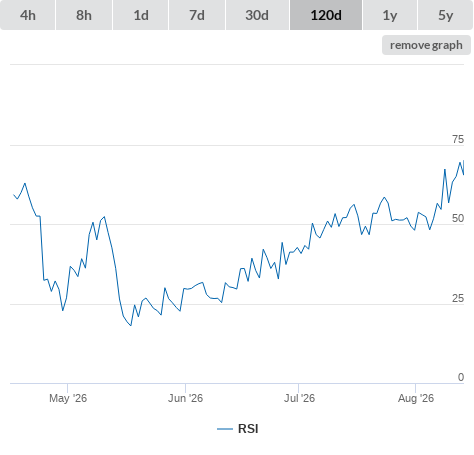Switch to the 8h time range
474x455 pixels.
(84, 15)
